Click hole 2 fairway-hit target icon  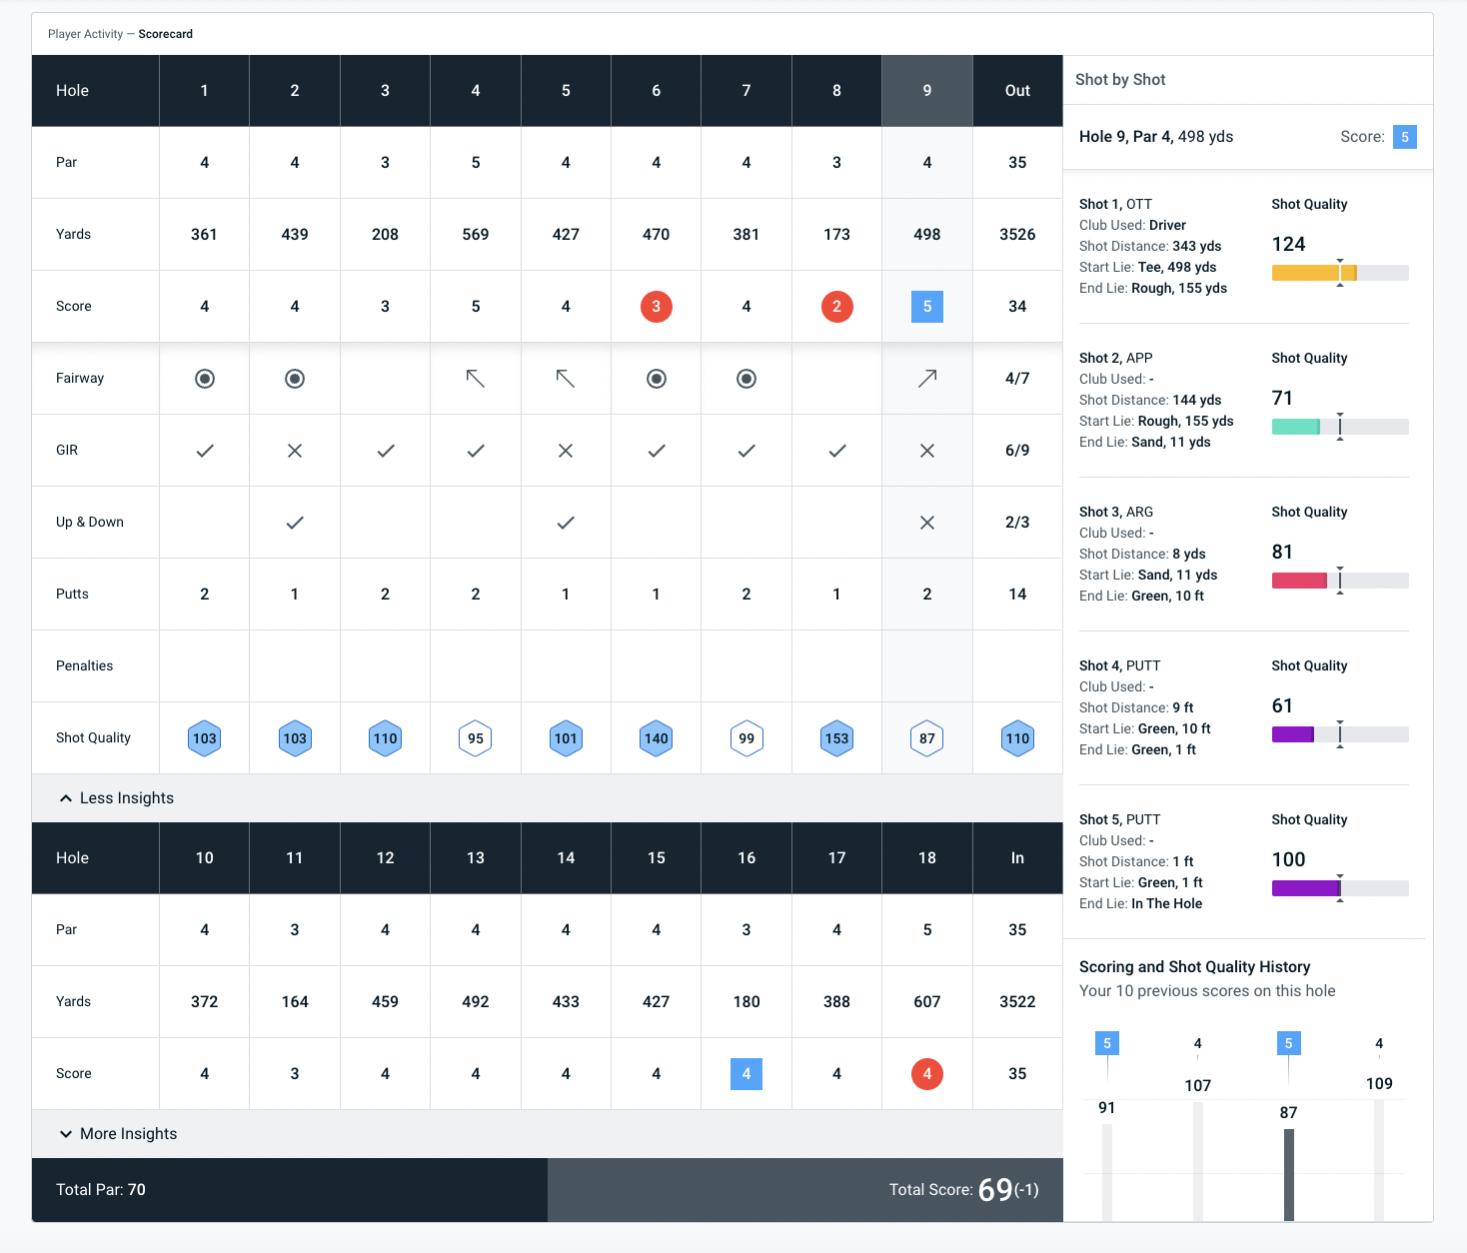[x=295, y=378]
